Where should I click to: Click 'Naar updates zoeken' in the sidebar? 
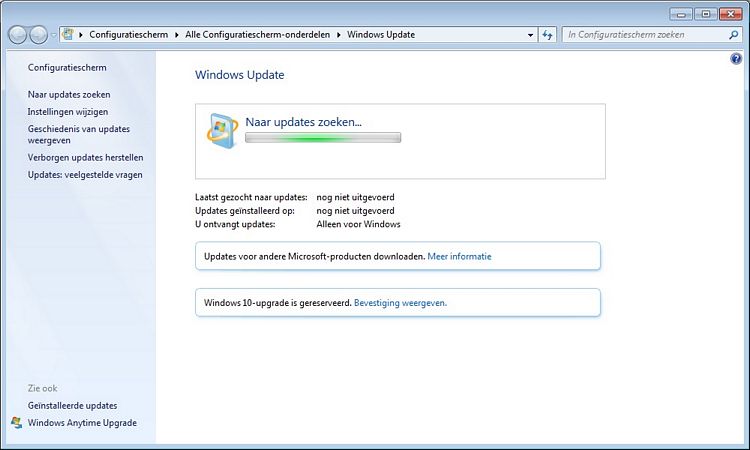(x=69, y=95)
